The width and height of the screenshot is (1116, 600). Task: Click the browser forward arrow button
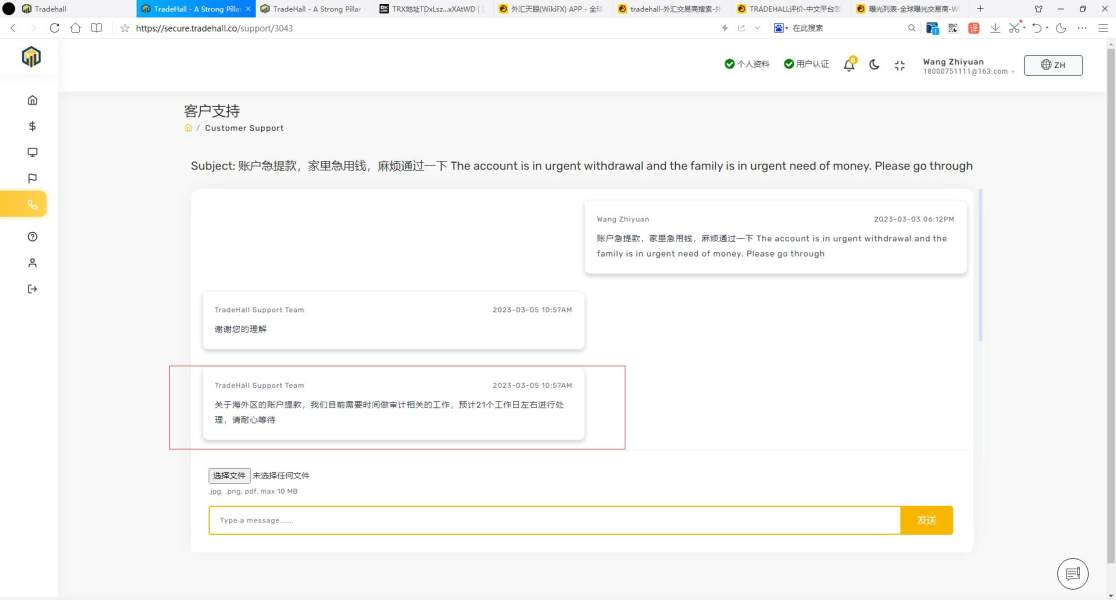click(x=33, y=28)
